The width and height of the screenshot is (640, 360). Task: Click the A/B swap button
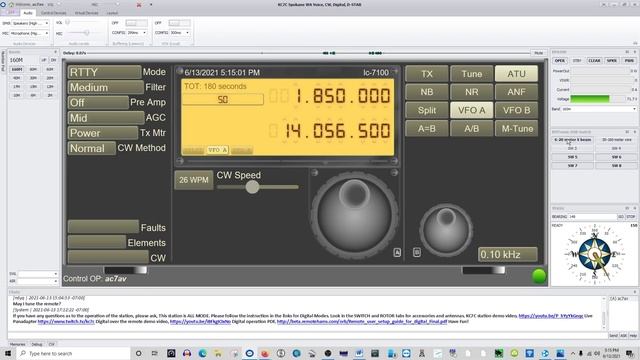(471, 129)
